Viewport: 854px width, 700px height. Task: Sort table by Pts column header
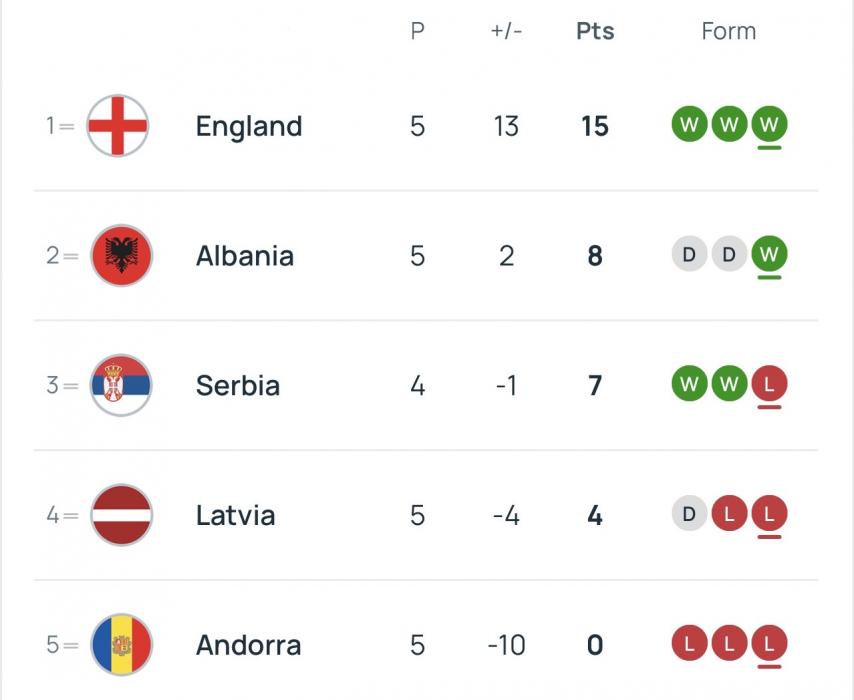pos(595,31)
